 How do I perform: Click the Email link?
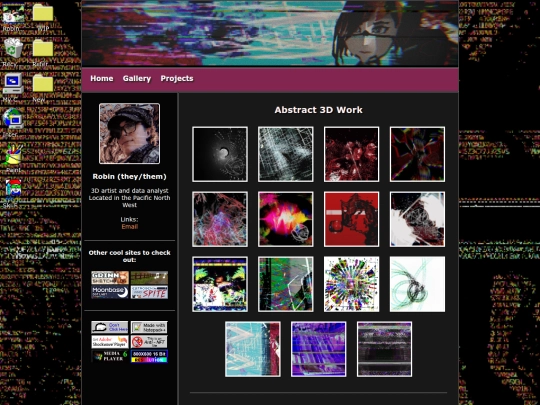pos(129,227)
